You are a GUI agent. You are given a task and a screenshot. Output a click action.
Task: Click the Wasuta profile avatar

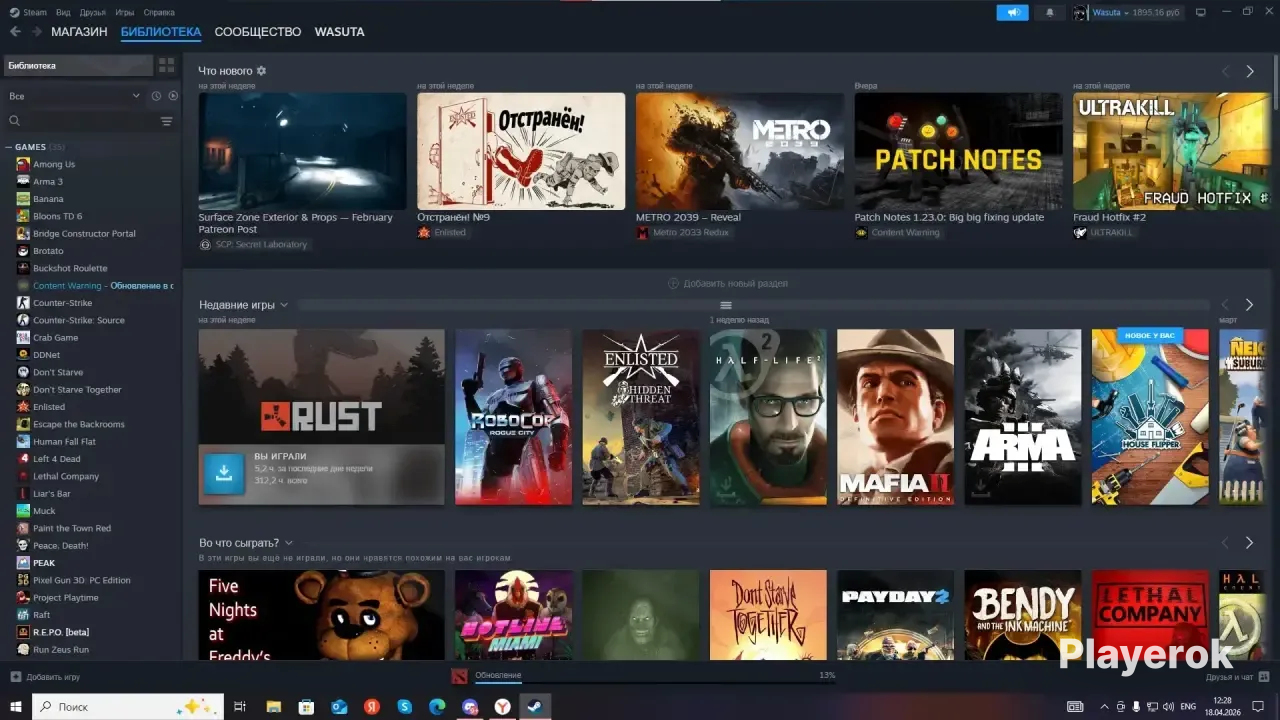click(x=1080, y=13)
